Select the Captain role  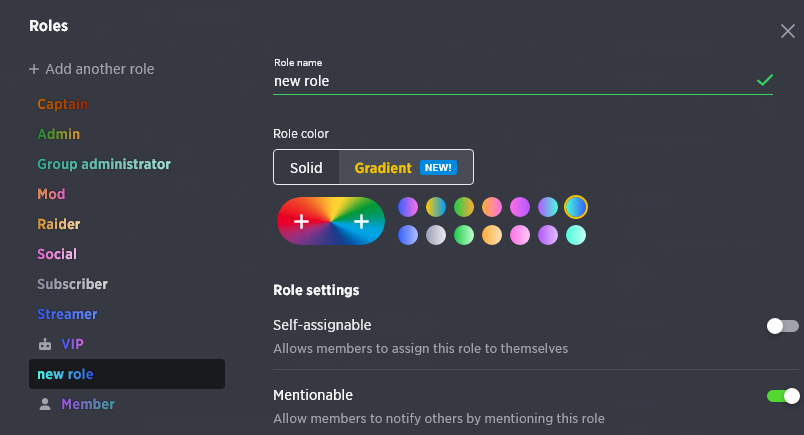[63, 104]
